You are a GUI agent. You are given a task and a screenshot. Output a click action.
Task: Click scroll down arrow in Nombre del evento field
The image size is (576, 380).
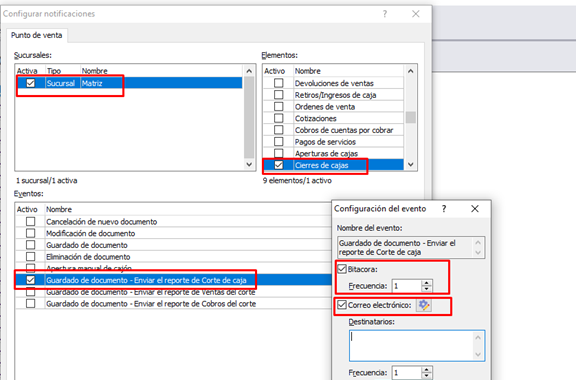point(478,252)
